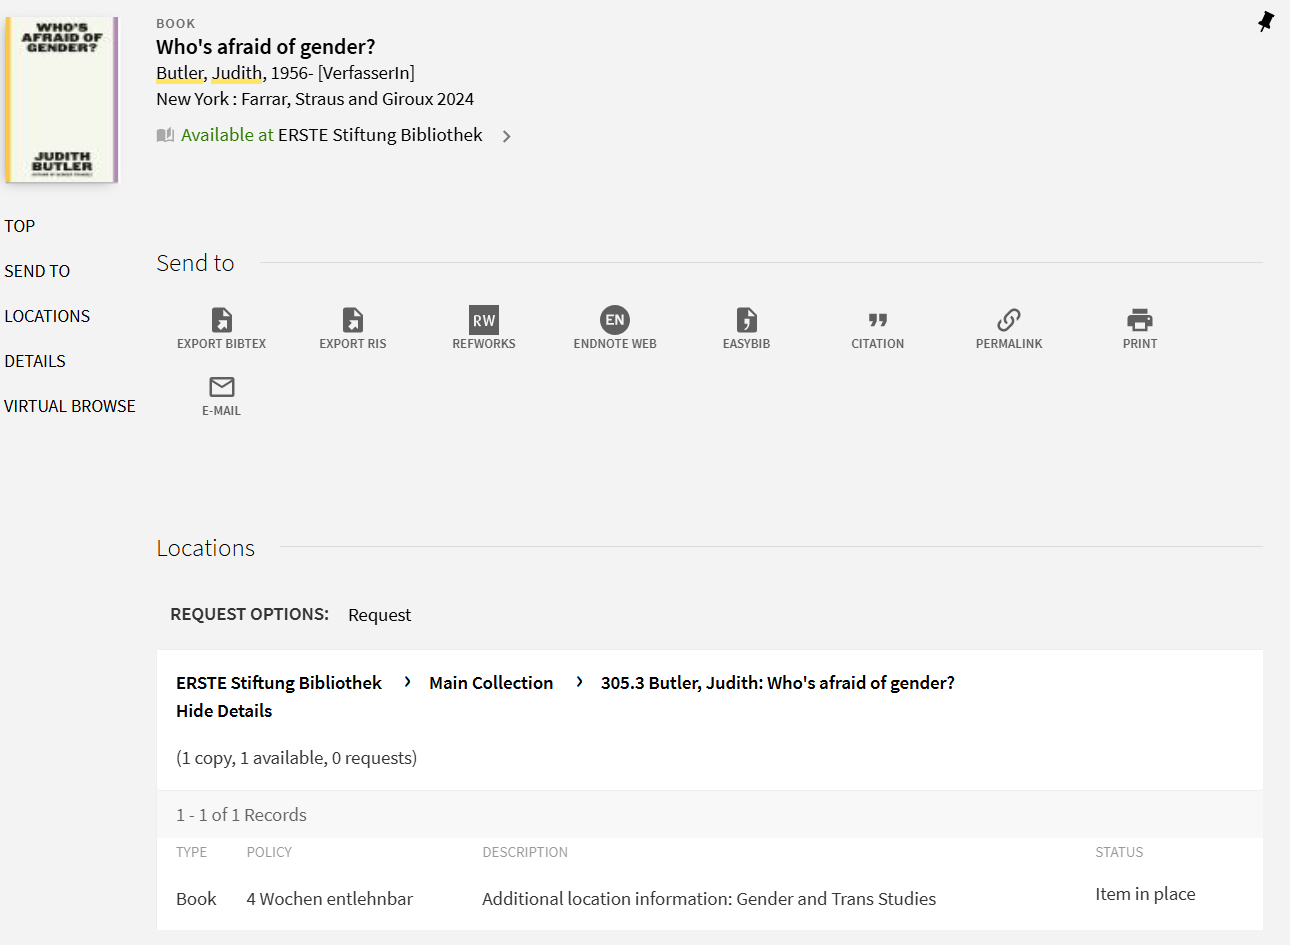Click the Request link

[x=379, y=615]
